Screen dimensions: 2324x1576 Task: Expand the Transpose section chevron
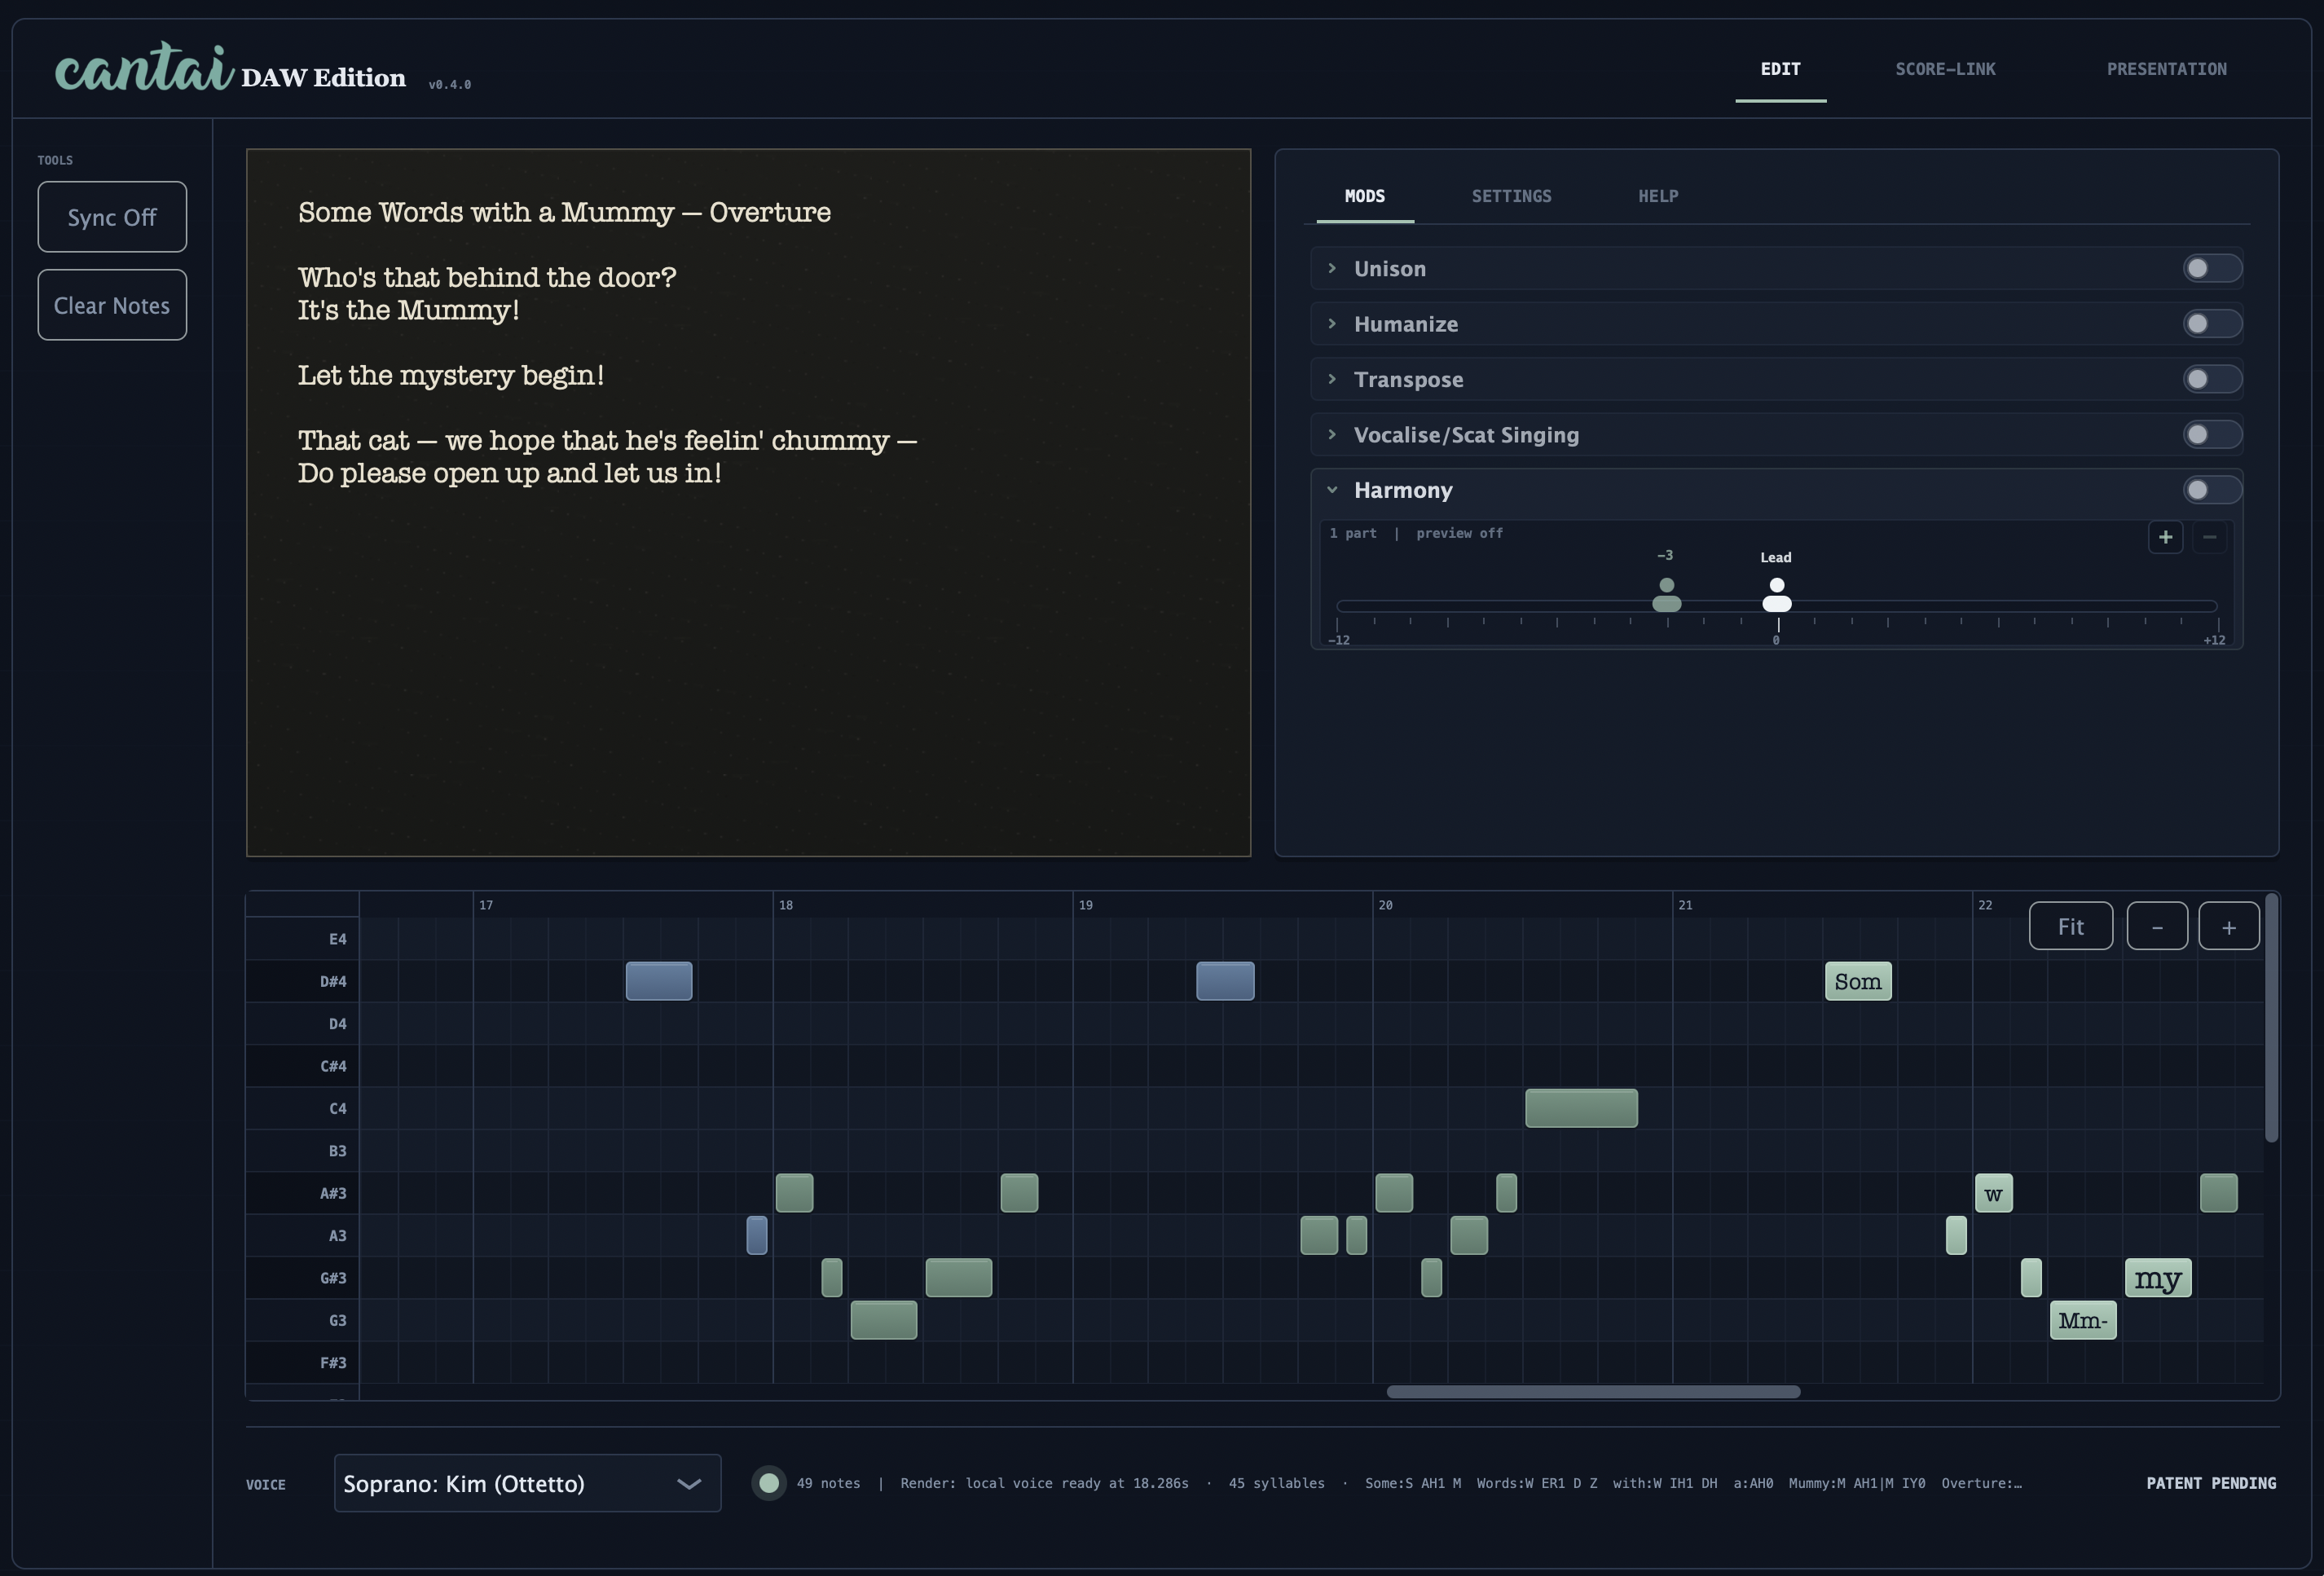[x=1332, y=379]
